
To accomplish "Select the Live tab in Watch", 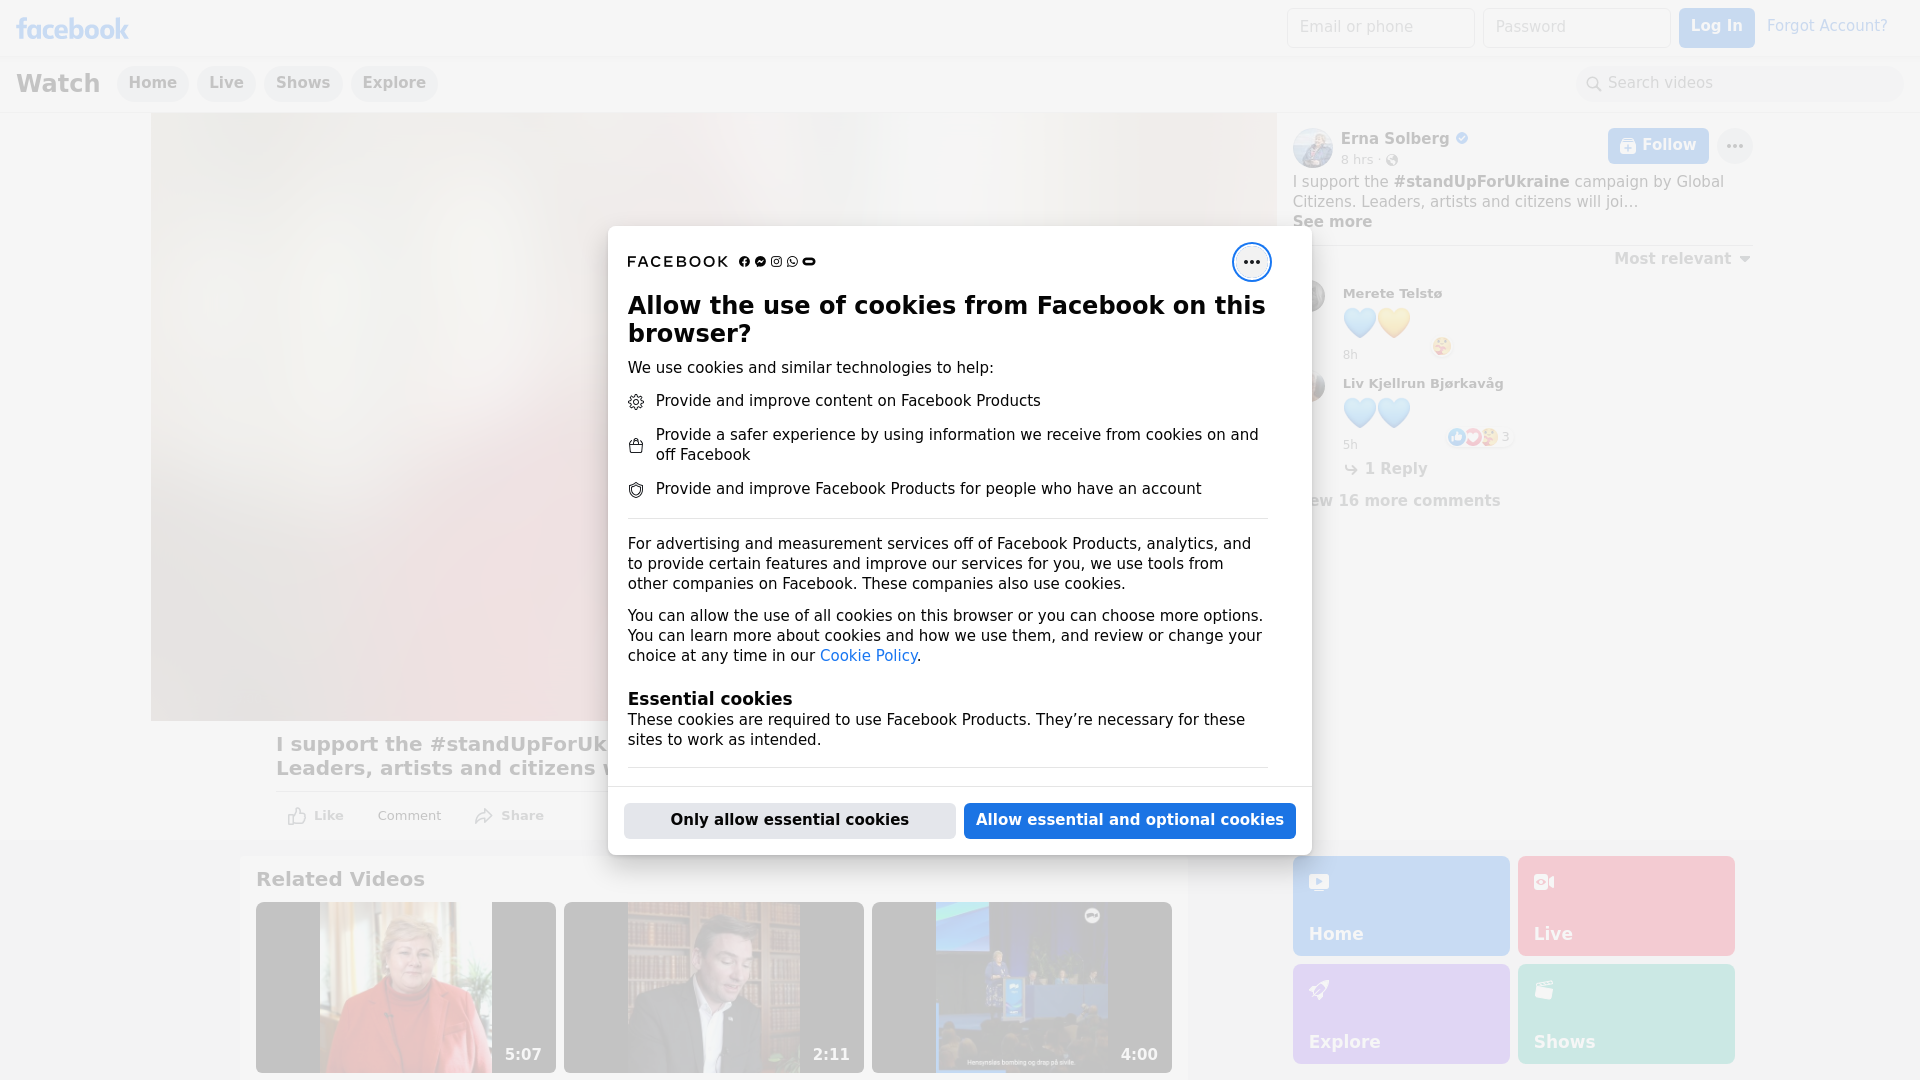I will [226, 83].
